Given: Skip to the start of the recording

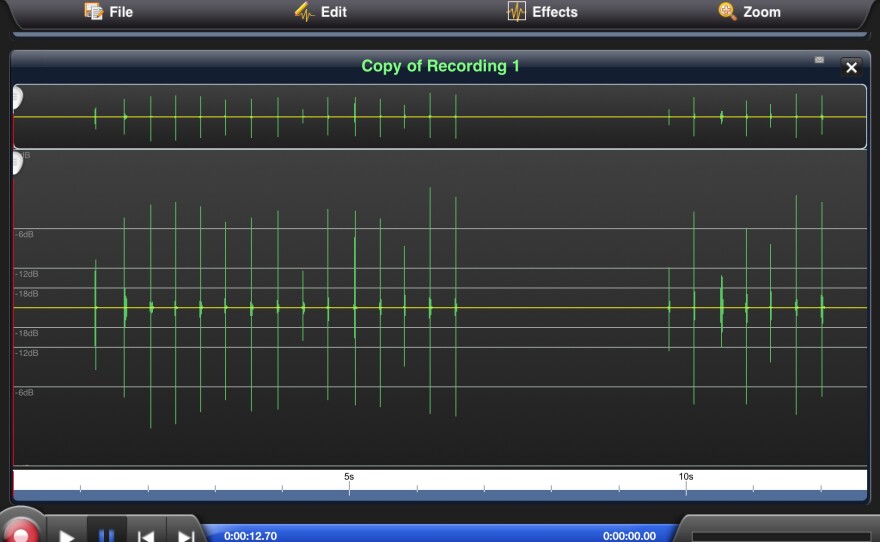Looking at the screenshot, I should 145,534.
